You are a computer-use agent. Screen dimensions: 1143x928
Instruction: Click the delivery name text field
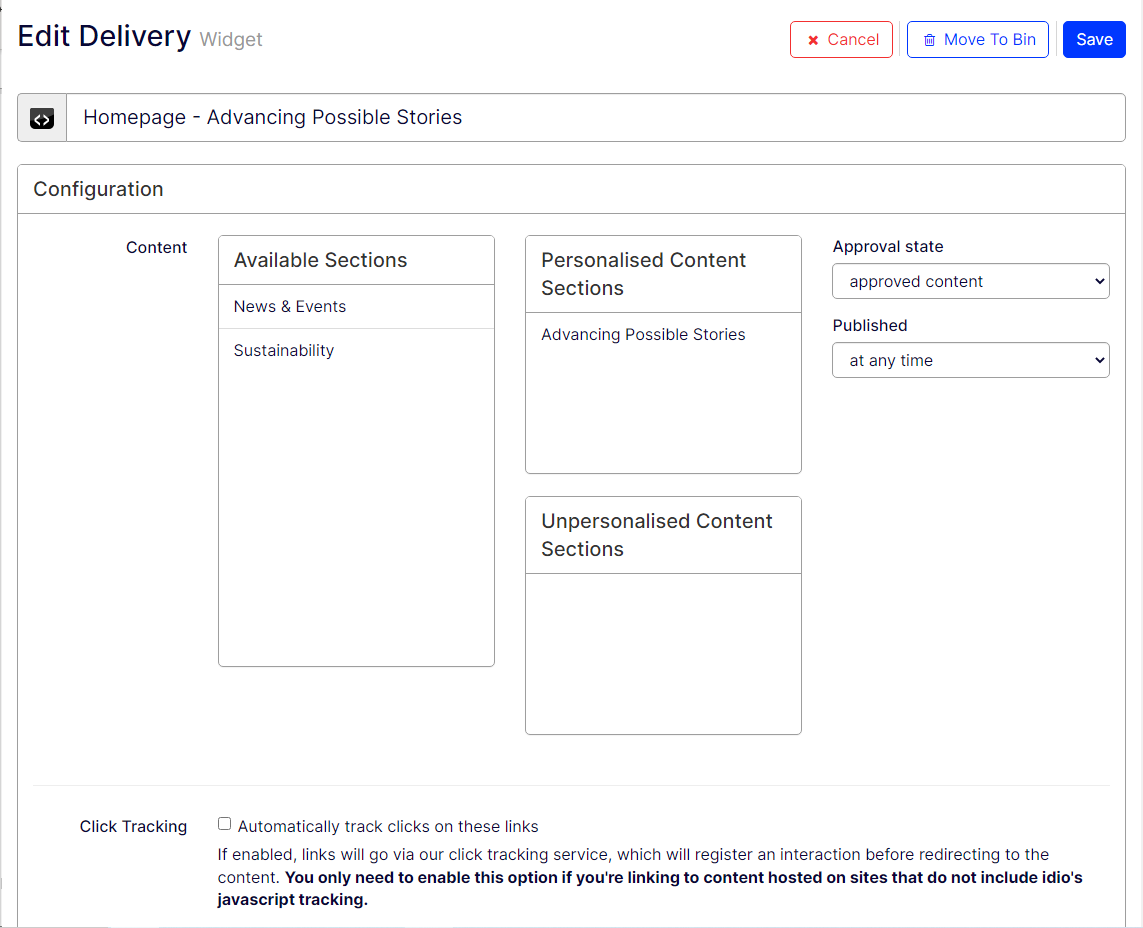coord(595,118)
